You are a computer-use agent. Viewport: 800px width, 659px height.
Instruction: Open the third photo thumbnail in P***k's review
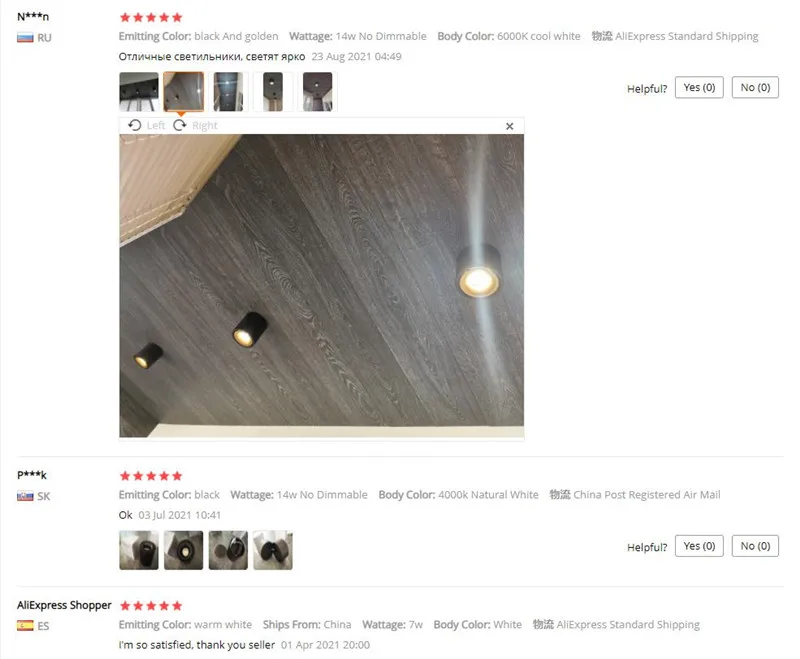tap(228, 550)
